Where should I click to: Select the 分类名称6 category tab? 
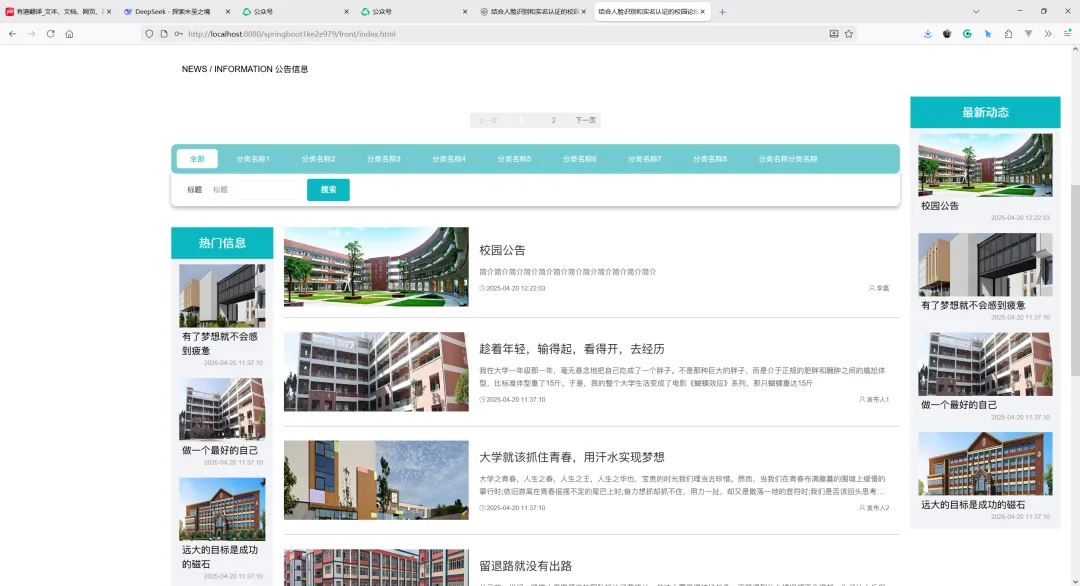(579, 159)
